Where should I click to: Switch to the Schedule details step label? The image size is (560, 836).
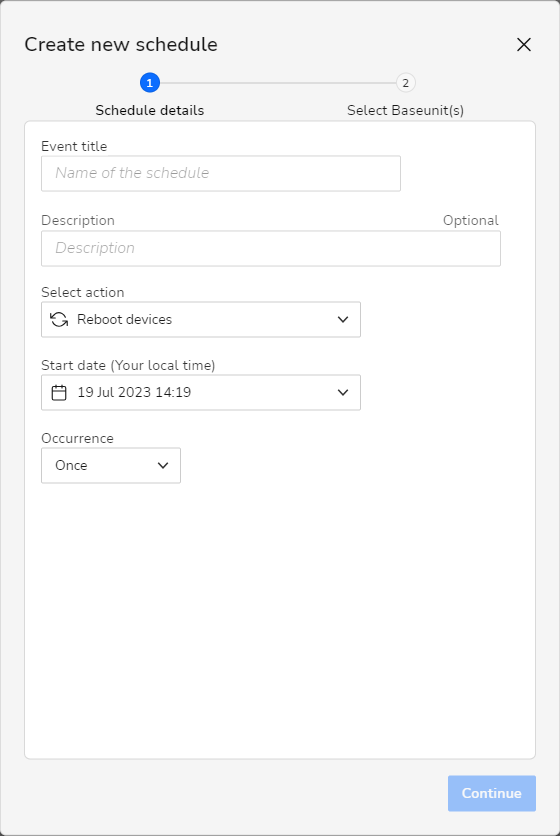pyautogui.click(x=150, y=110)
